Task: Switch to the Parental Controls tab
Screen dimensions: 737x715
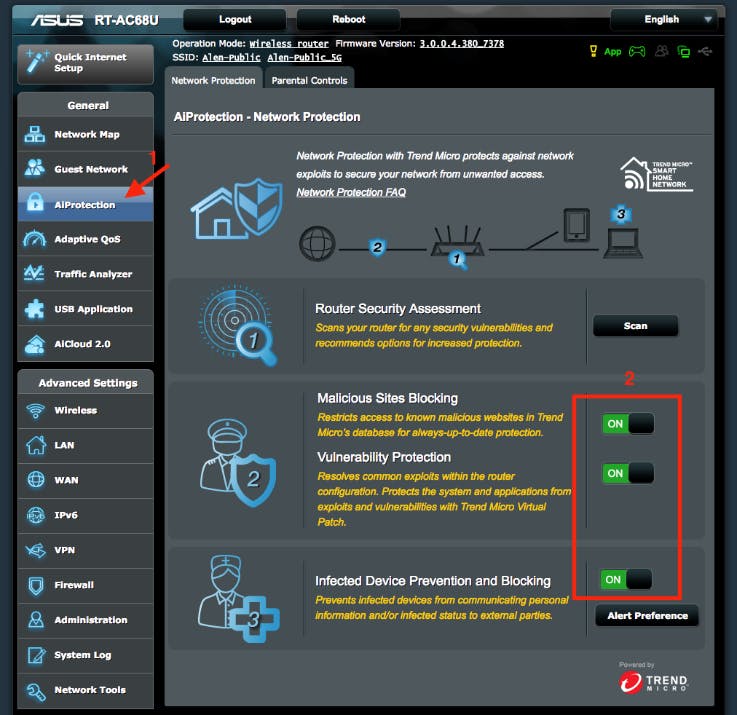Action: coord(309,80)
